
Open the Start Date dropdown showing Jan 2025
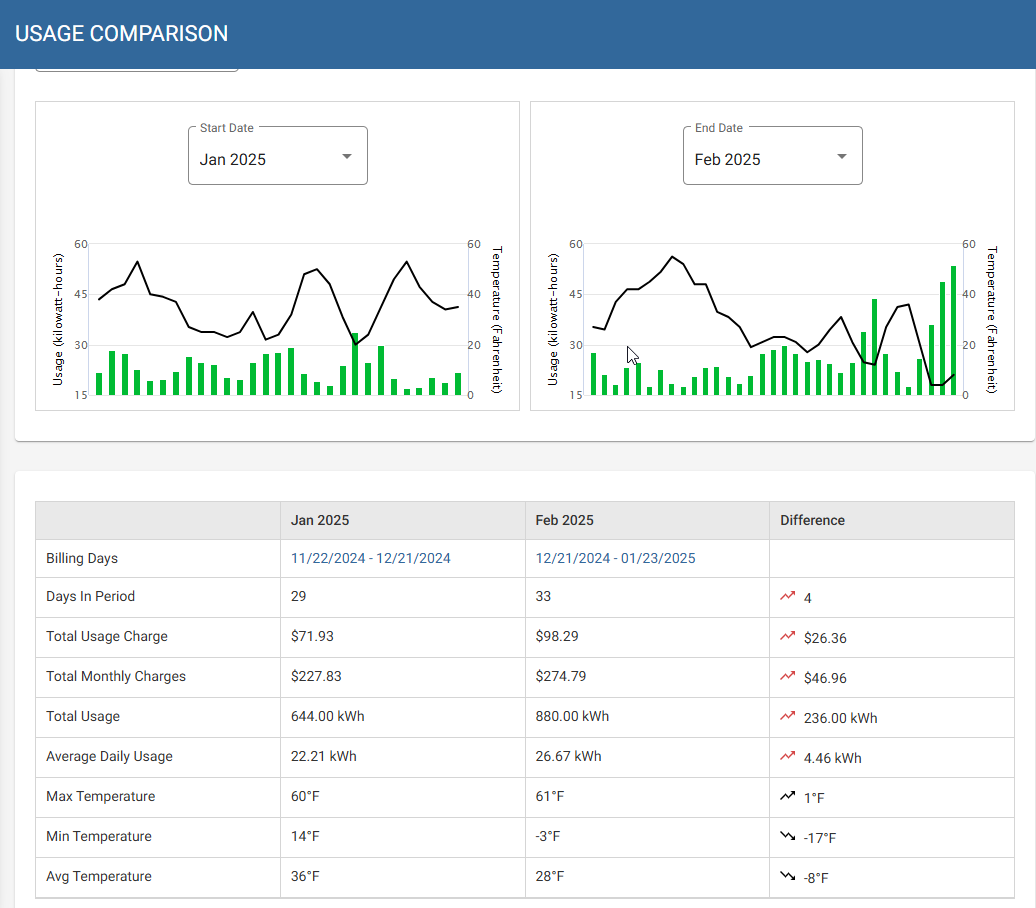tap(277, 156)
